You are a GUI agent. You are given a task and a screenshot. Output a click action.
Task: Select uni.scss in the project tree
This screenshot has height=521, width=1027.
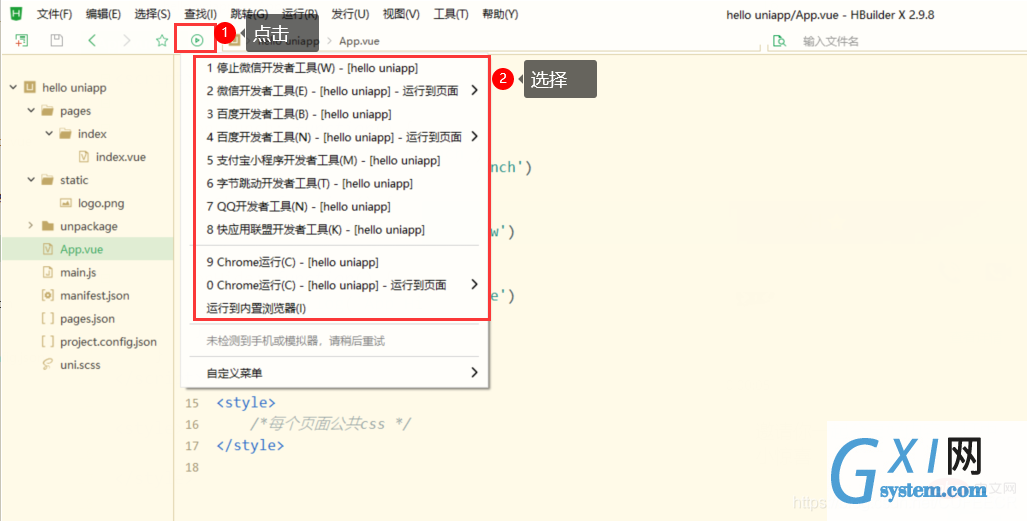point(80,364)
